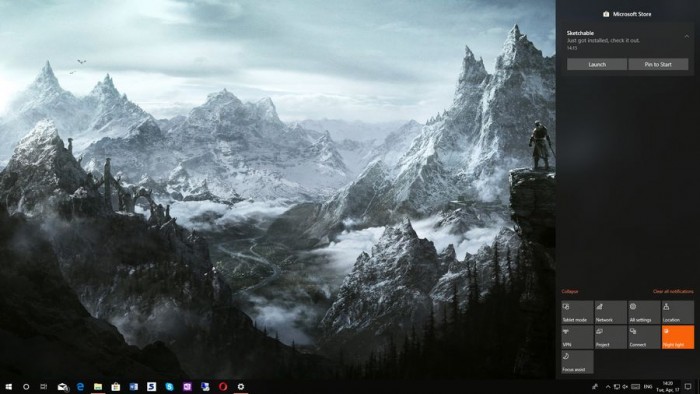Click the Sketchable notification title
Image resolution: width=700 pixels, height=394 pixels.
[580, 33]
